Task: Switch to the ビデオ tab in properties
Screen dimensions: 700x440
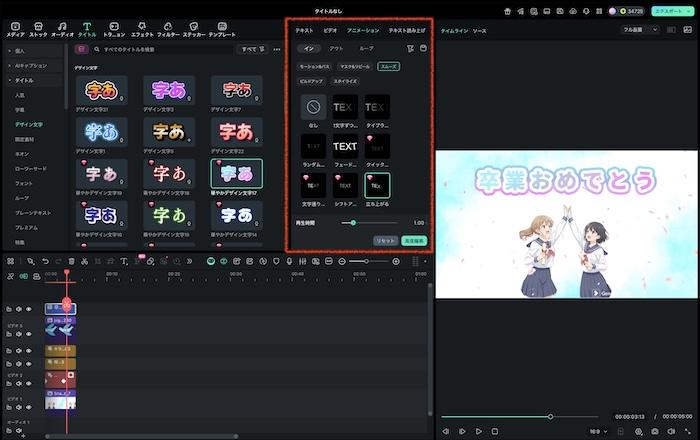Action: click(330, 31)
